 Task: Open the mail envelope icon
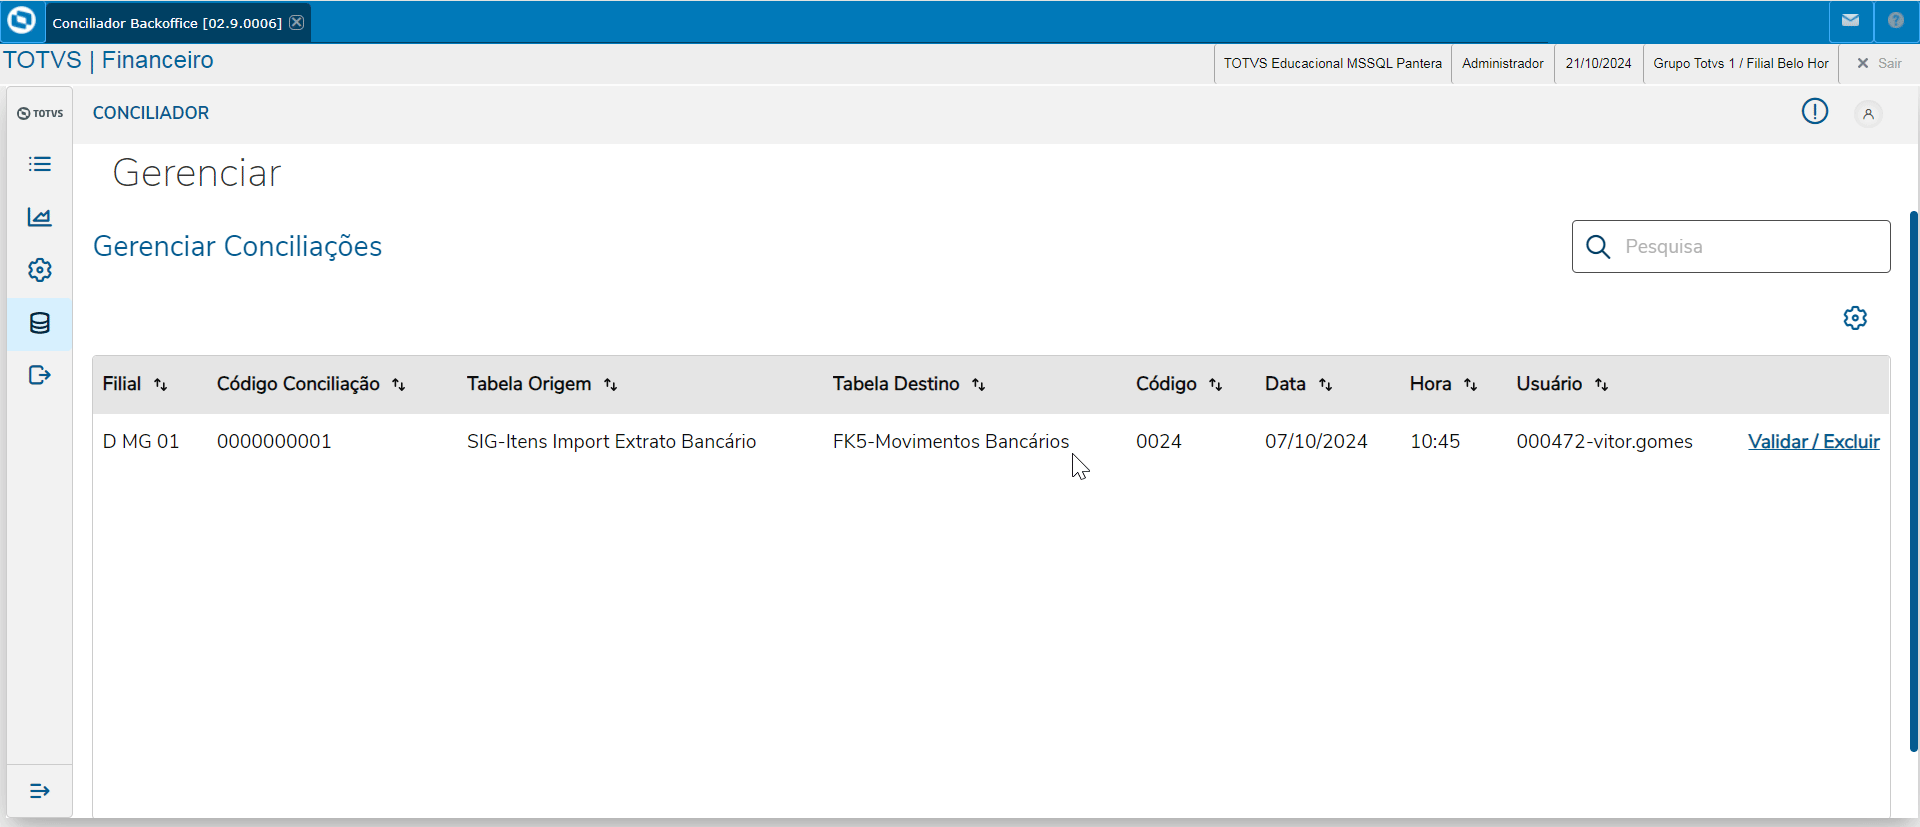click(1850, 21)
